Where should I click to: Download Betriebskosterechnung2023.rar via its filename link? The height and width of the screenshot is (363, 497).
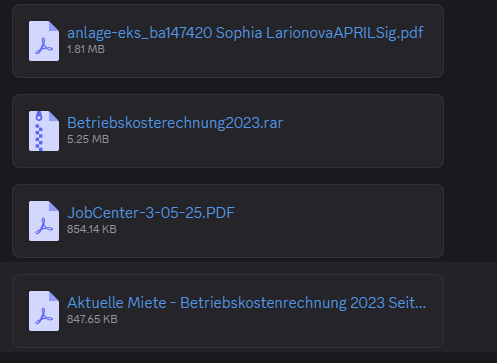click(x=175, y=123)
